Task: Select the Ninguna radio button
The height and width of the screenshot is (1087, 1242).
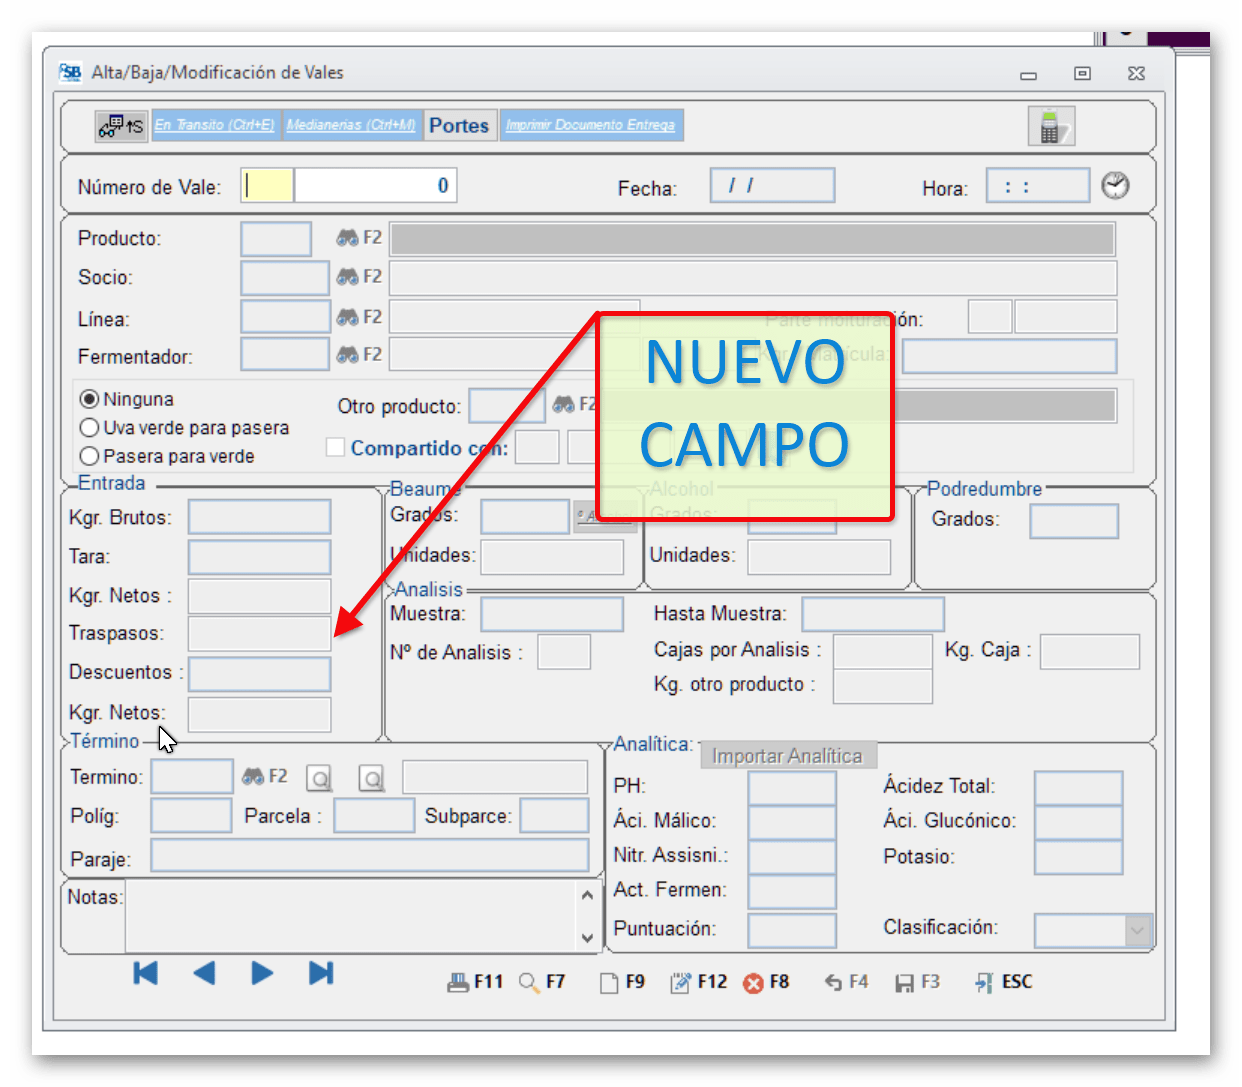Action: click(90, 399)
